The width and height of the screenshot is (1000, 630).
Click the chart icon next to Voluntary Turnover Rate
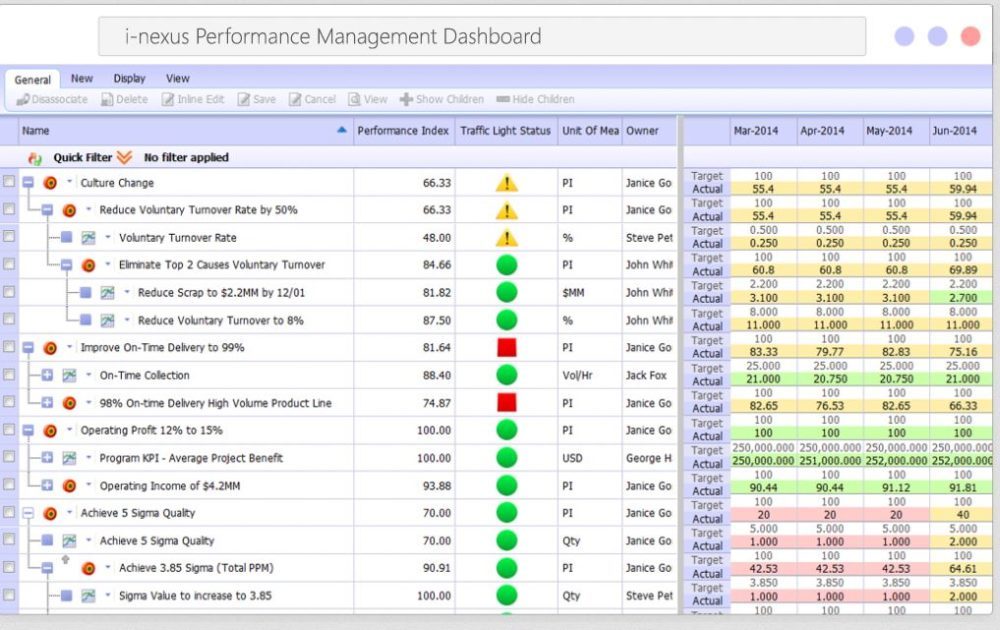point(89,238)
